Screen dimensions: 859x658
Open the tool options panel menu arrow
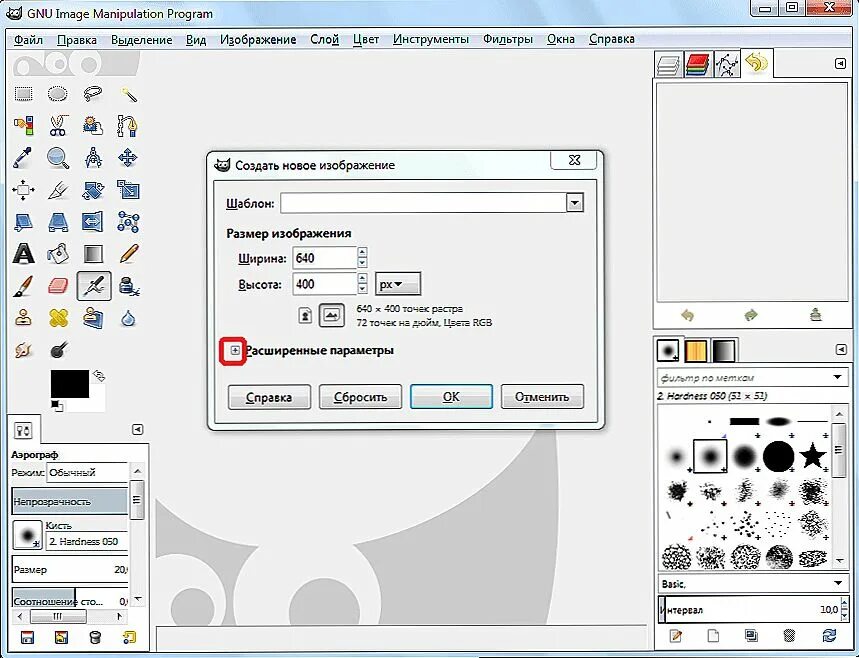click(x=138, y=430)
